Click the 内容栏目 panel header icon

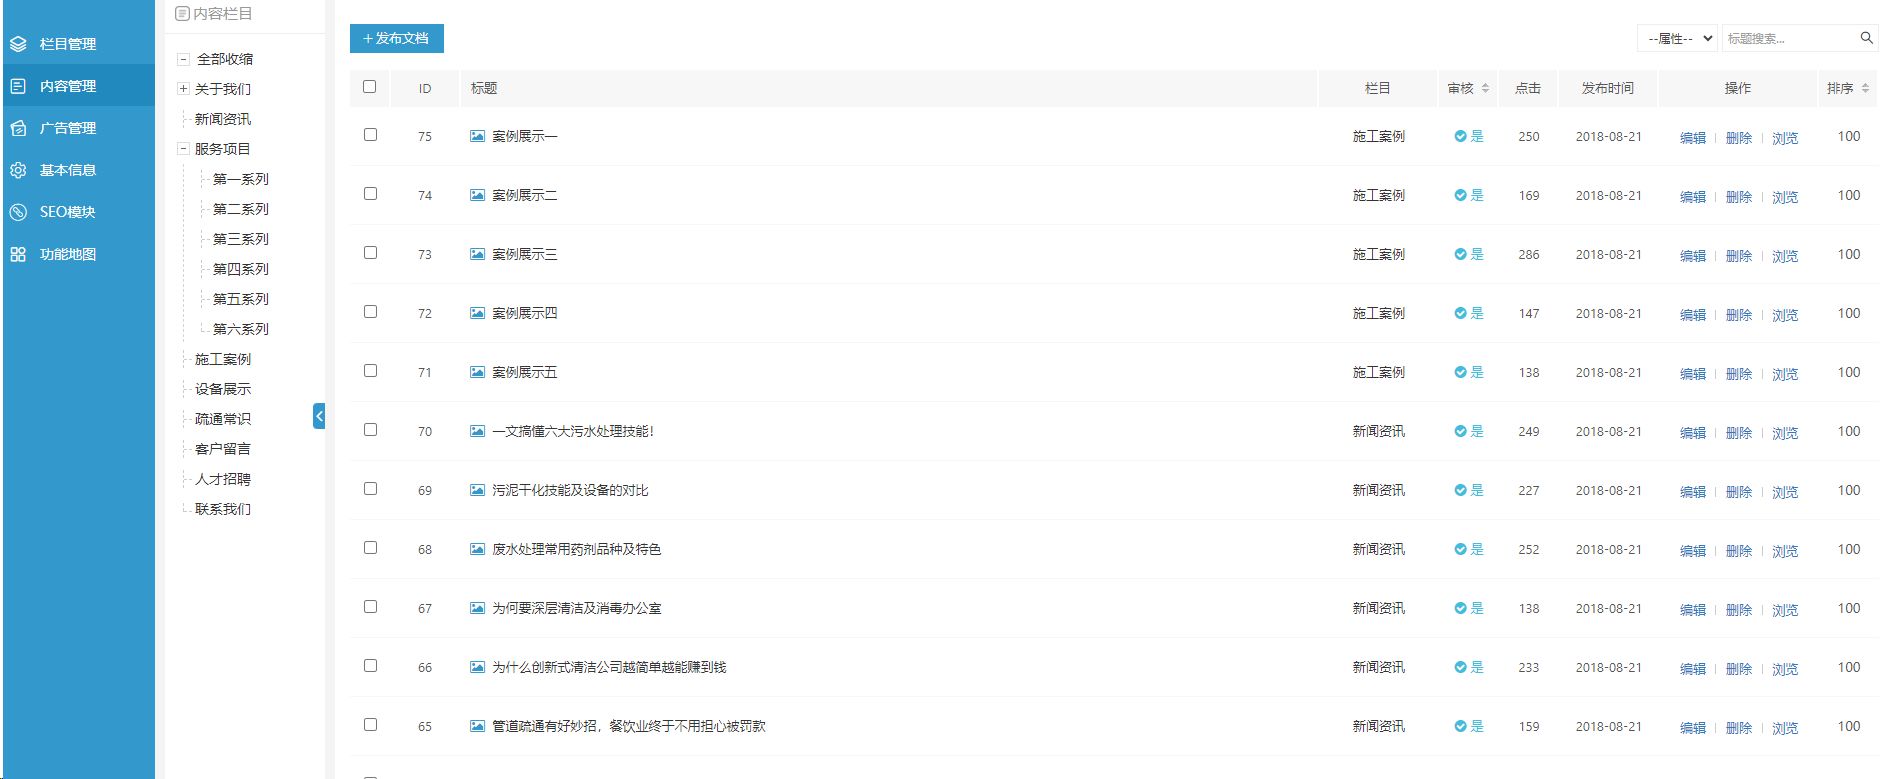pos(182,14)
